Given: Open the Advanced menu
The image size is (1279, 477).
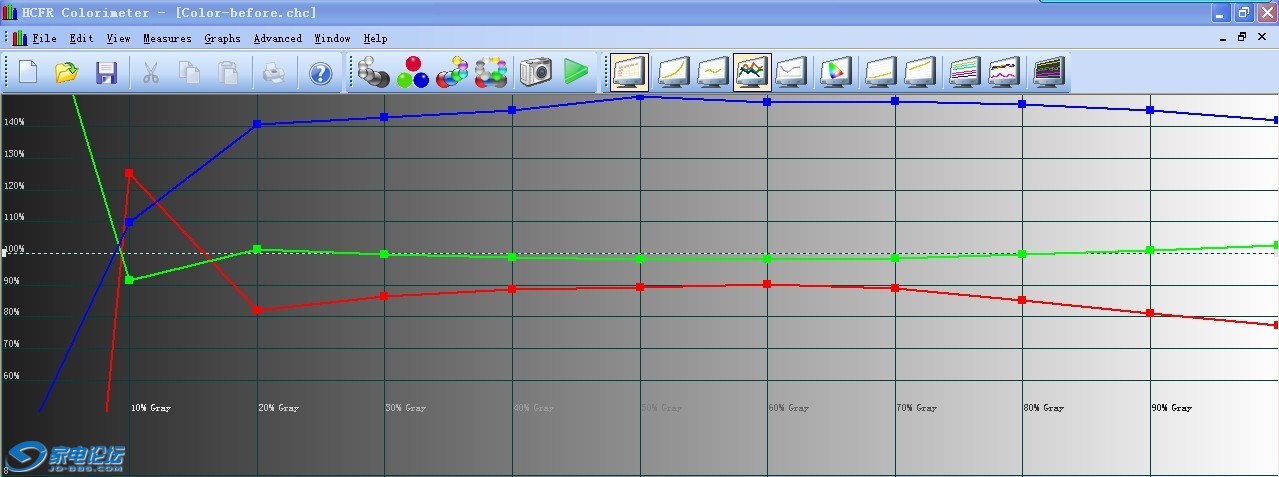Looking at the screenshot, I should click(277, 38).
